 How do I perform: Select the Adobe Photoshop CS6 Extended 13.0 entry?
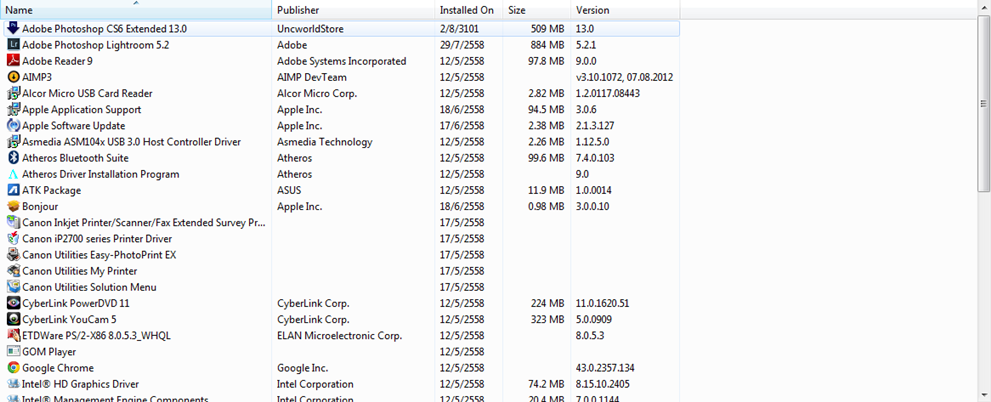tap(342, 28)
